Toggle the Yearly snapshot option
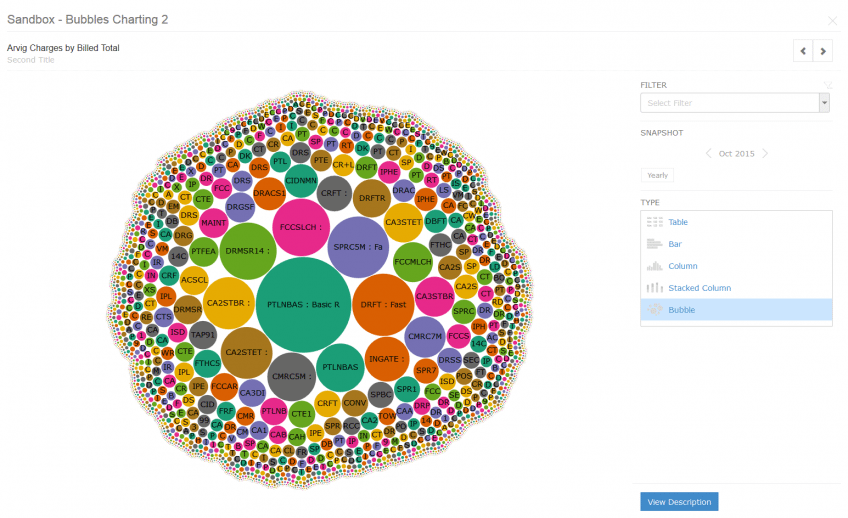Image resolution: width=848 pixels, height=518 pixels. (658, 175)
